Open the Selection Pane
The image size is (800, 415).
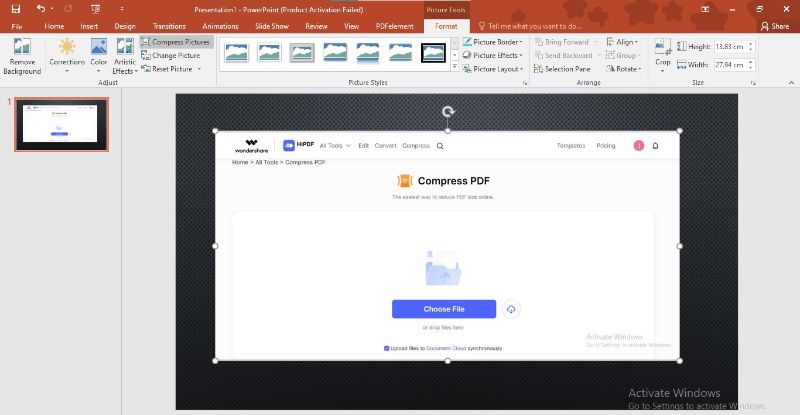562,68
